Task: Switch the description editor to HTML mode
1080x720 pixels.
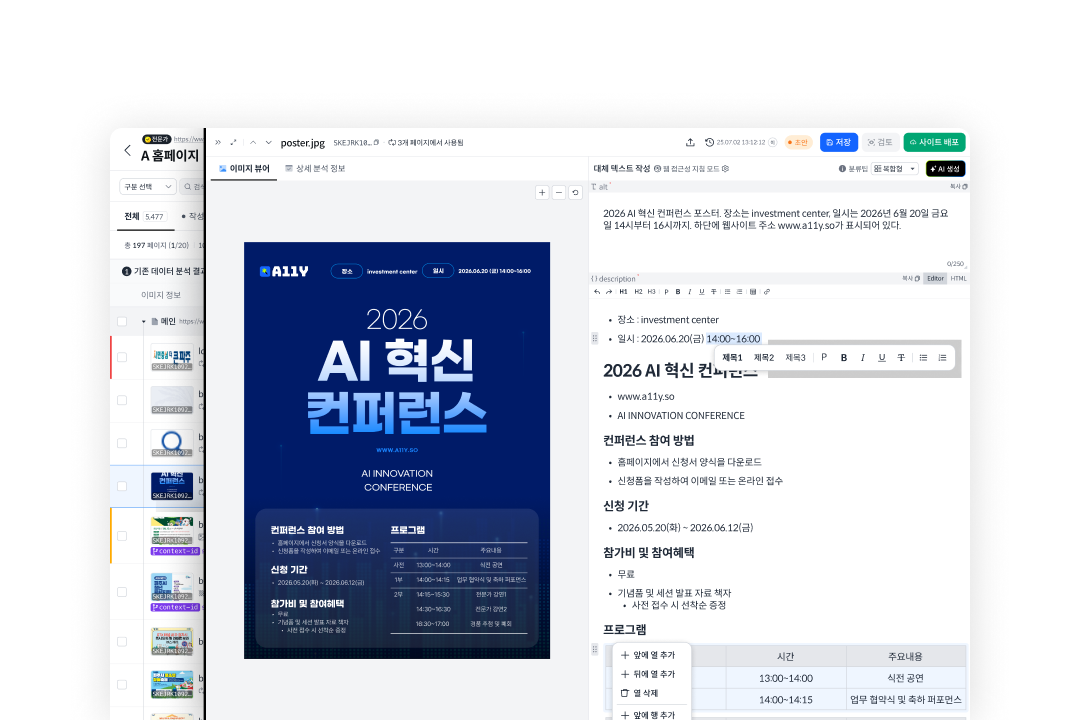Action: coord(958,278)
